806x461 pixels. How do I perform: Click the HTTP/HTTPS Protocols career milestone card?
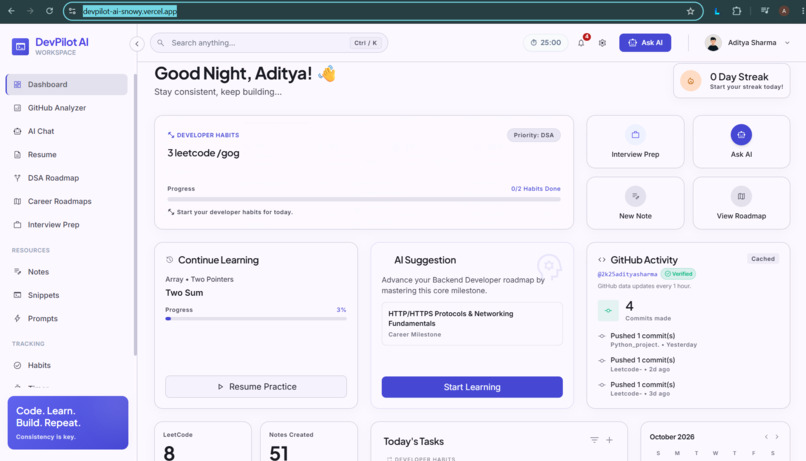(x=472, y=323)
